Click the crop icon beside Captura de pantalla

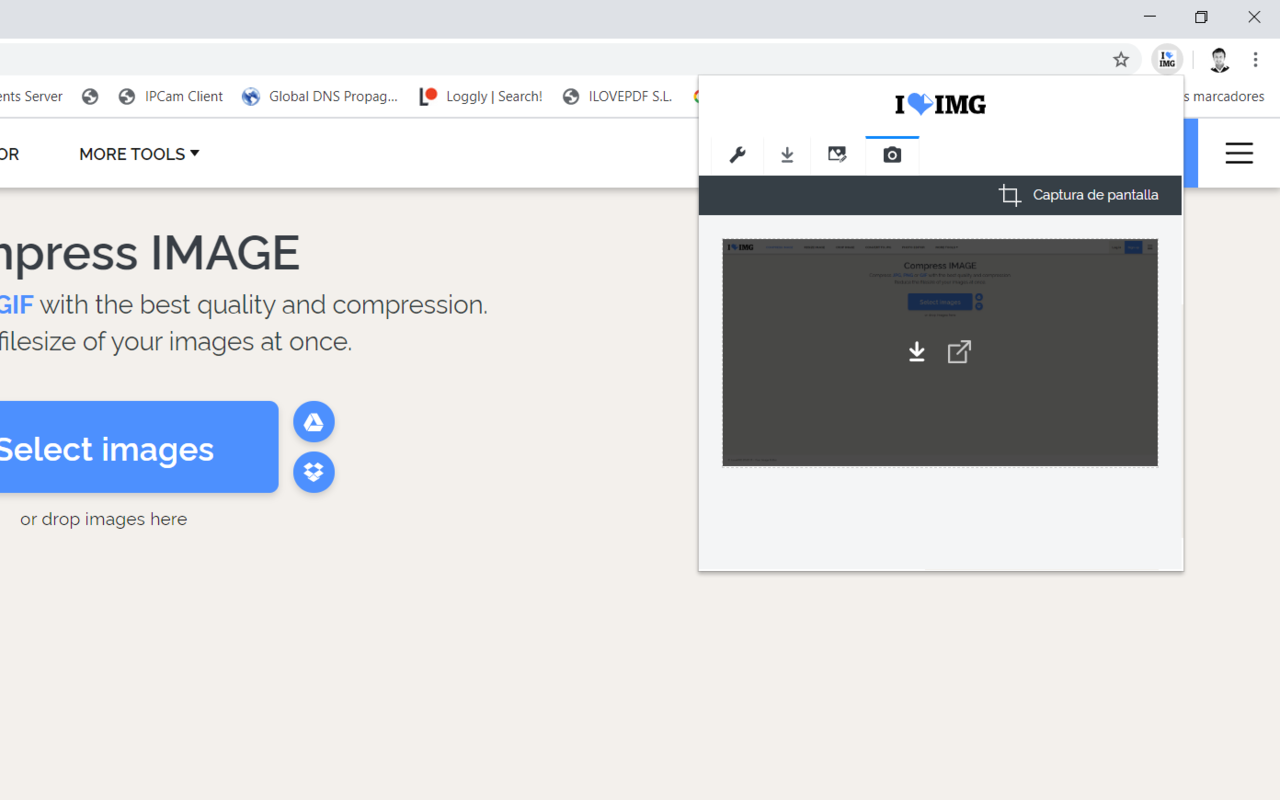click(1009, 195)
